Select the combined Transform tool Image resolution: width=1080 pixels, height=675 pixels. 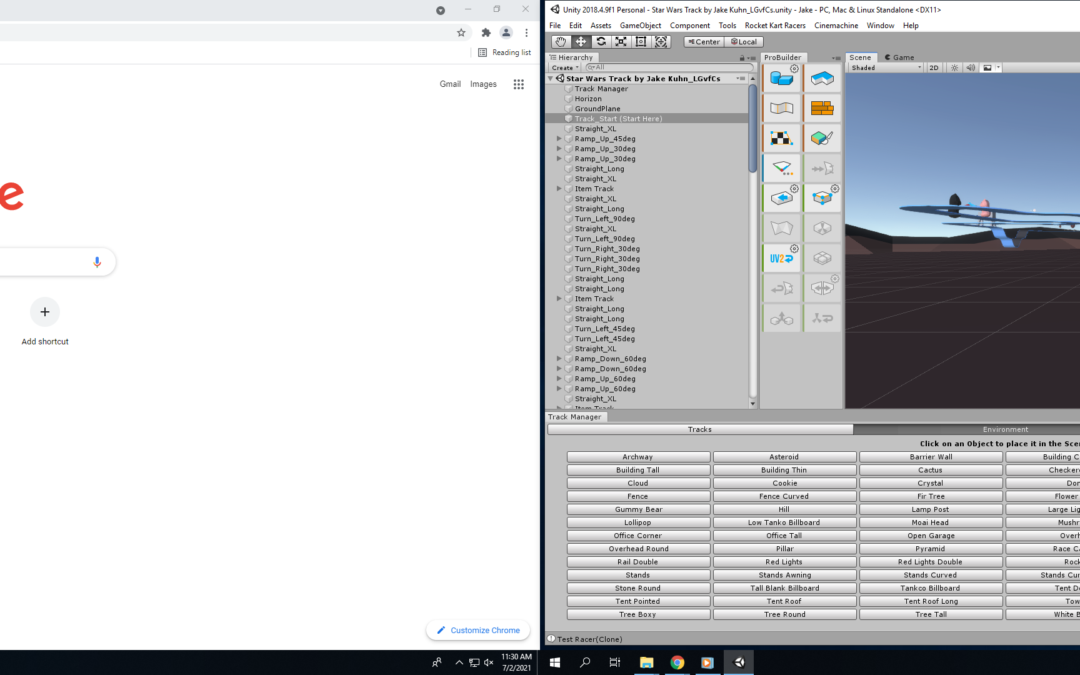(x=661, y=42)
